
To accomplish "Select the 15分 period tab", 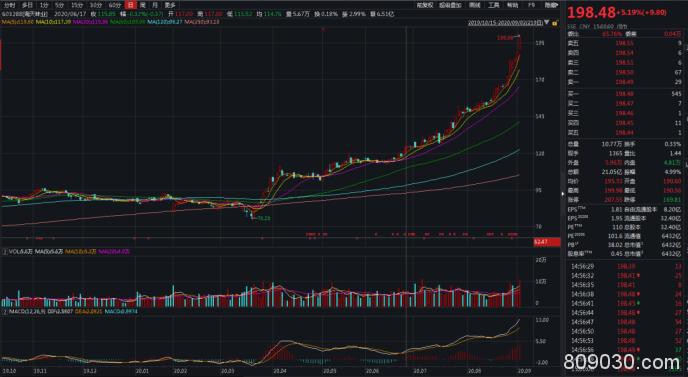I will click(x=77, y=5).
